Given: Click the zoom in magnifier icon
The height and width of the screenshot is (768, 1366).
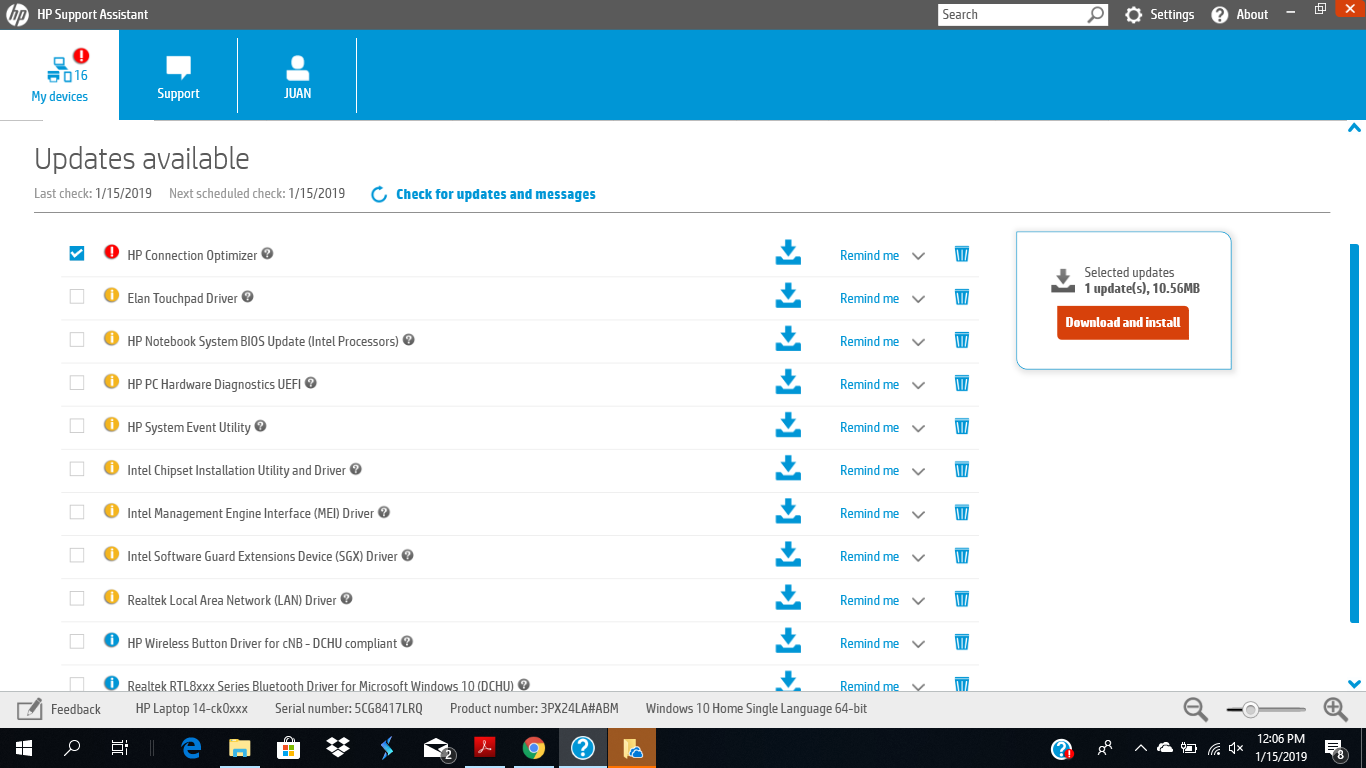Looking at the screenshot, I should click(x=1335, y=709).
